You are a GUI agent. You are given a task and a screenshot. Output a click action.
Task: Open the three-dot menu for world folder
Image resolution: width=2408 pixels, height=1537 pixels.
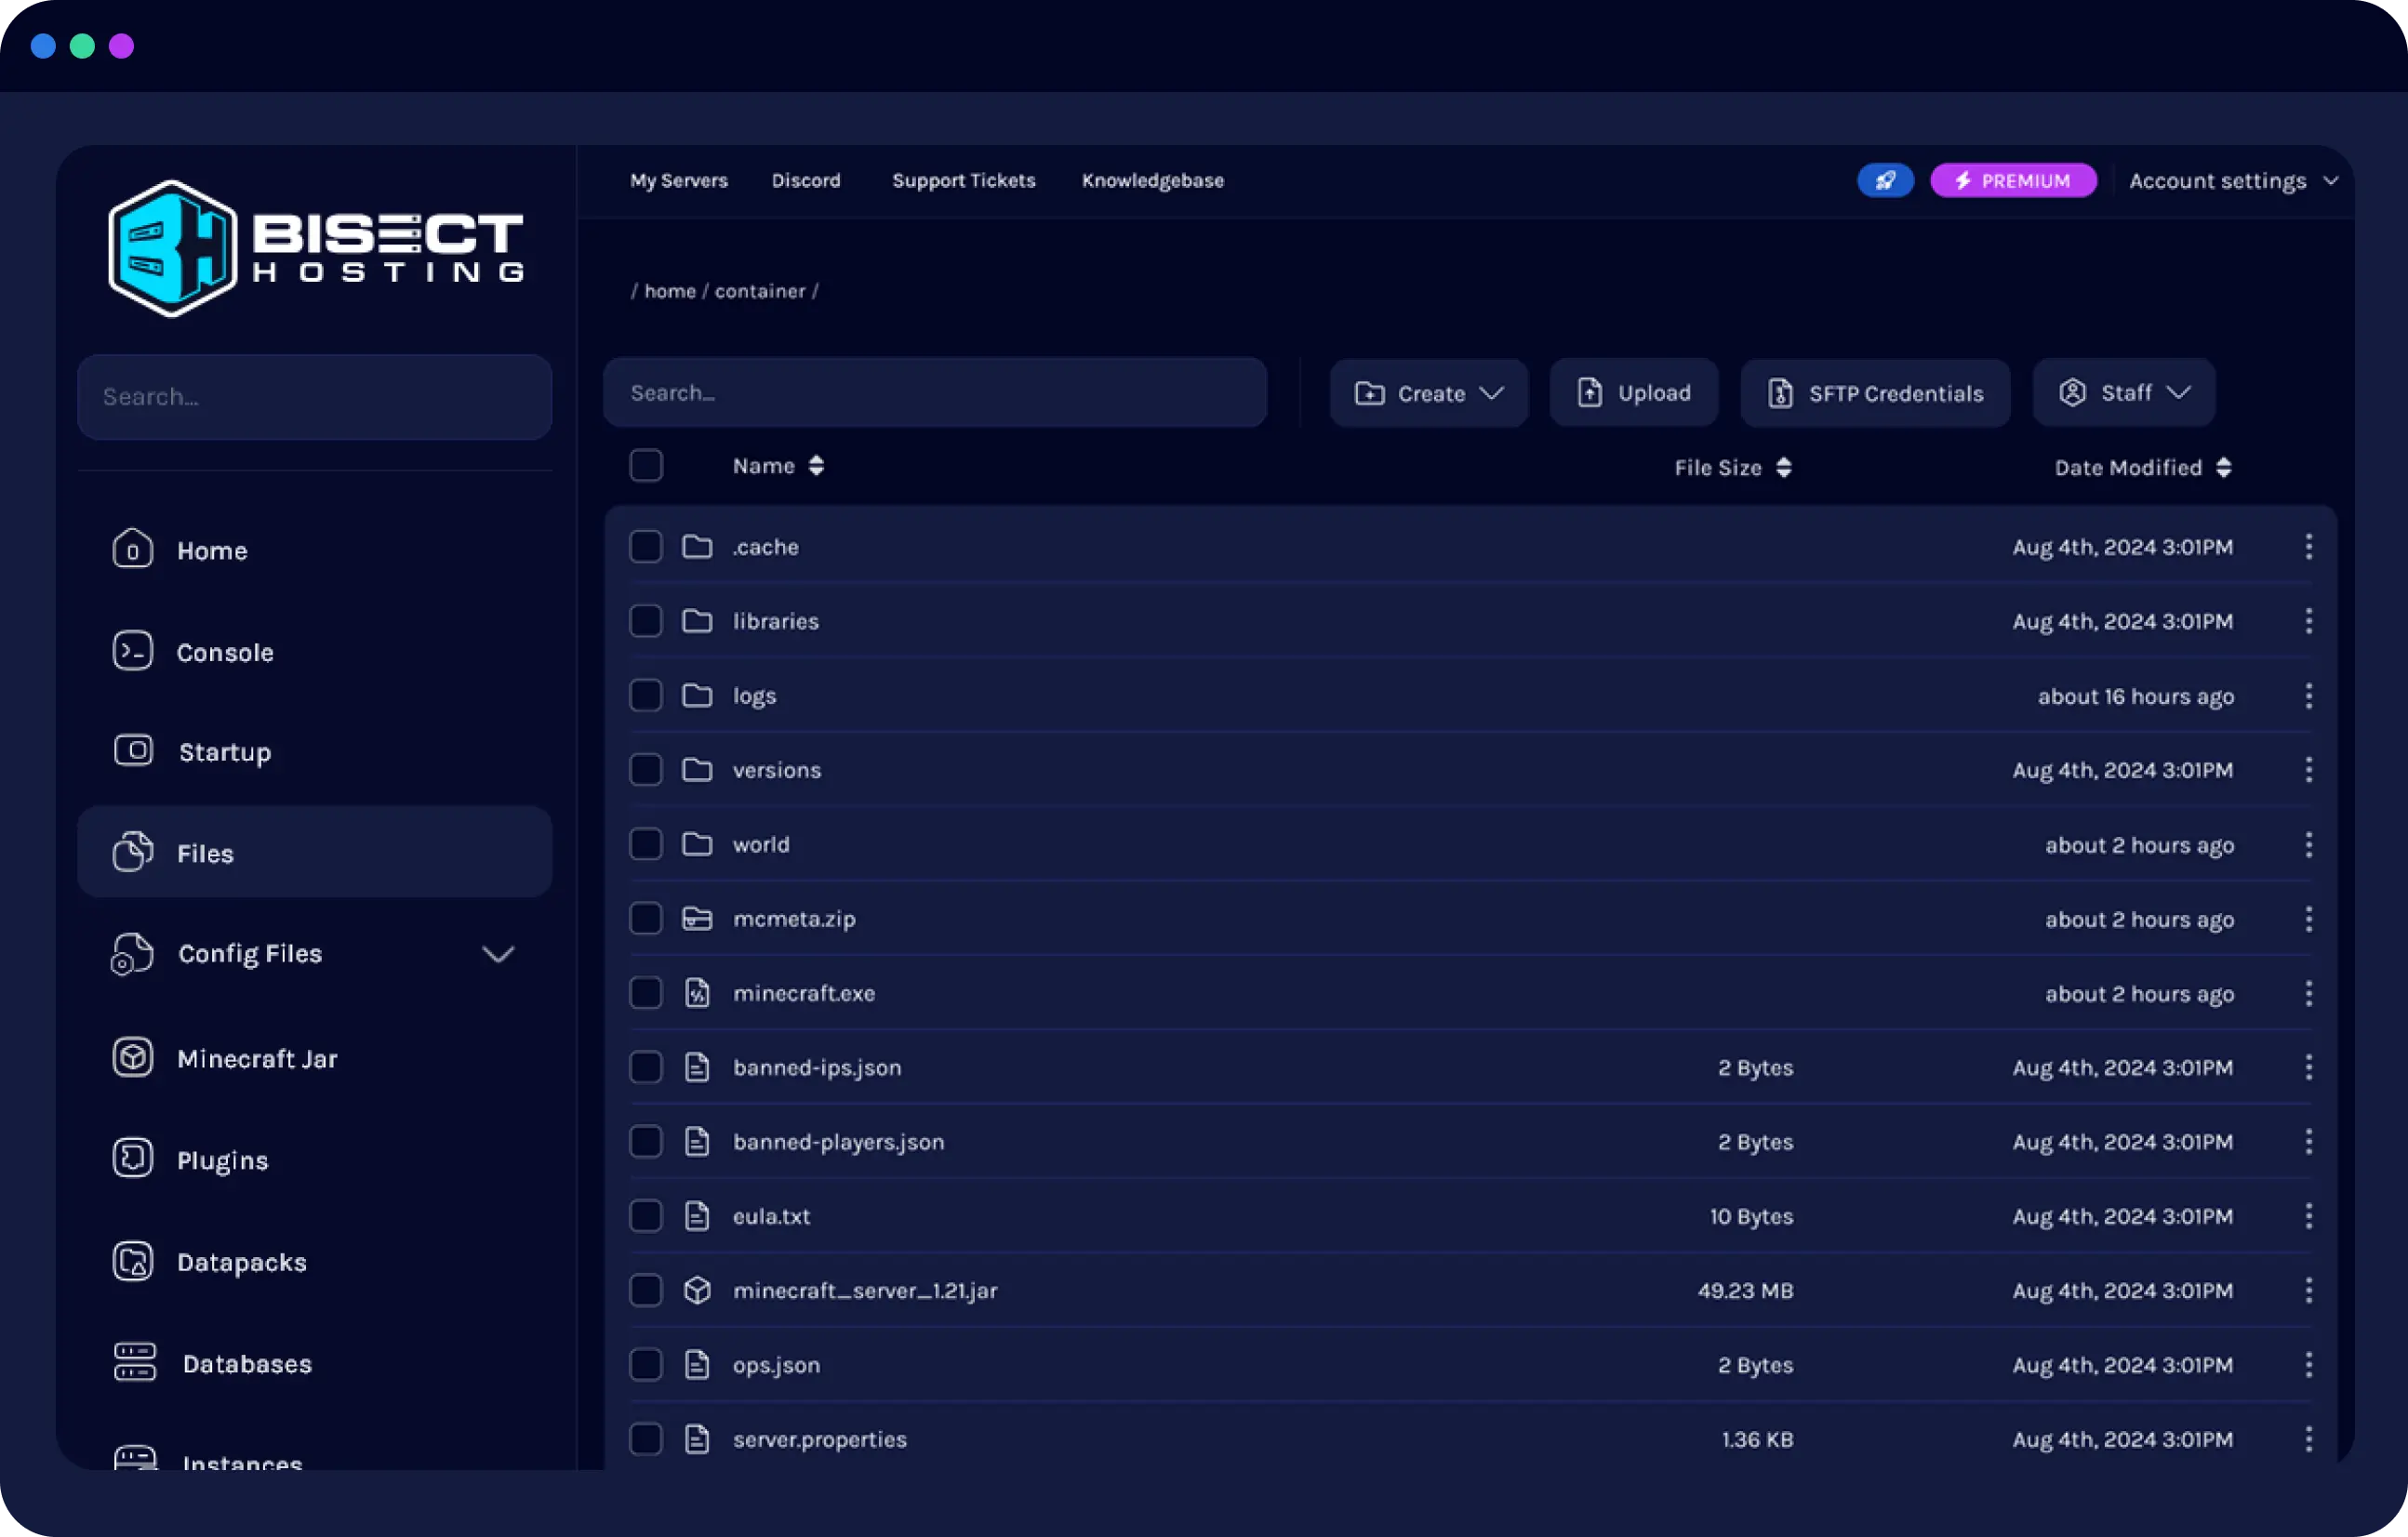click(2309, 844)
